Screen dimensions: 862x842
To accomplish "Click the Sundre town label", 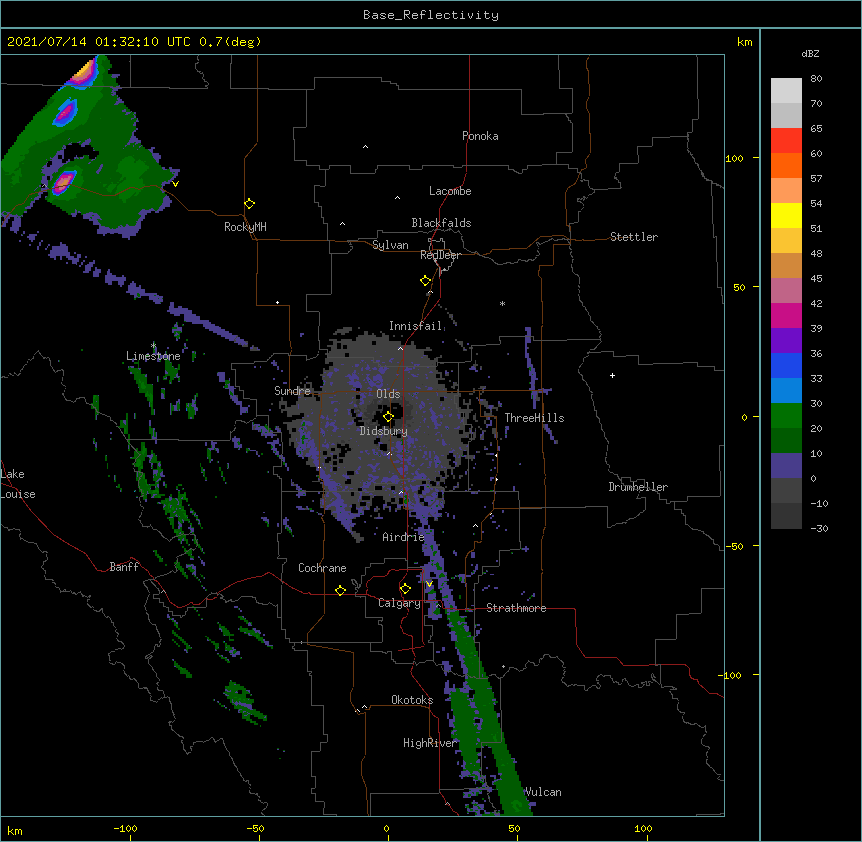I will coord(292,391).
